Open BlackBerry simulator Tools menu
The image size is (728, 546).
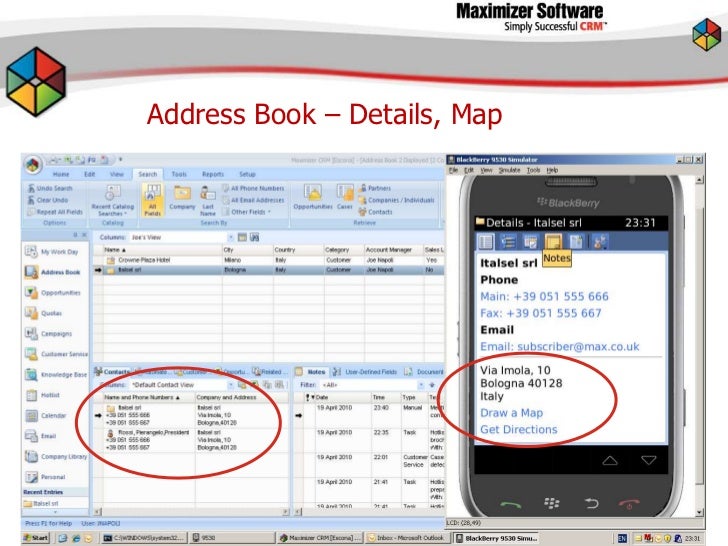(x=533, y=170)
